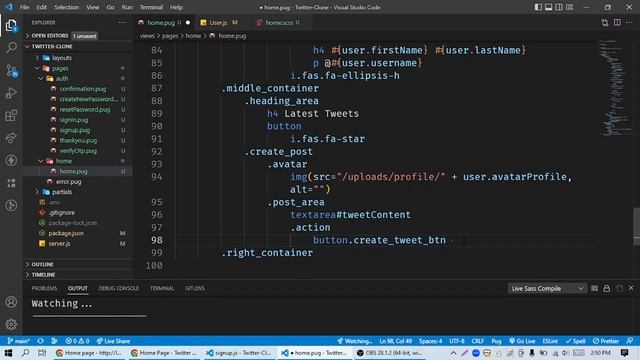
Task: Collapse the home folder
Action: tap(63, 161)
